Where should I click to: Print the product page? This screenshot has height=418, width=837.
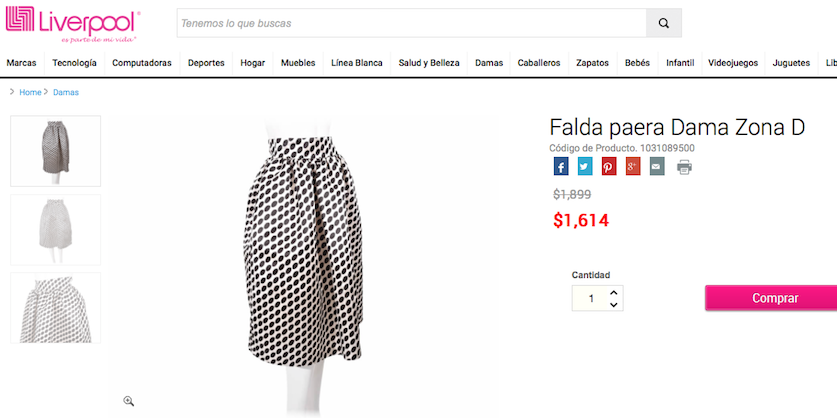[x=684, y=167]
